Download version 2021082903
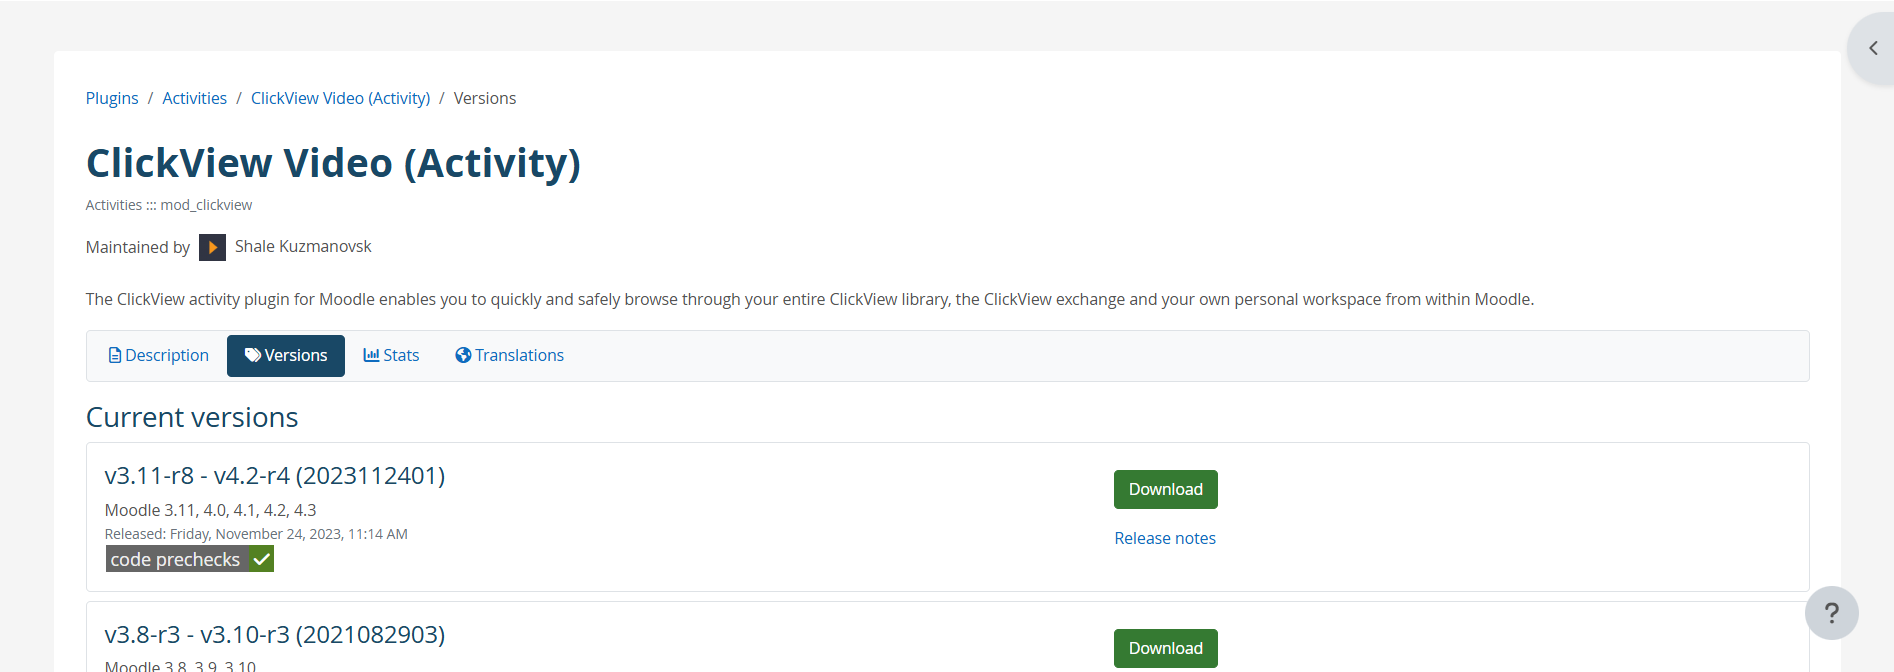This screenshot has height=672, width=1894. point(1166,648)
